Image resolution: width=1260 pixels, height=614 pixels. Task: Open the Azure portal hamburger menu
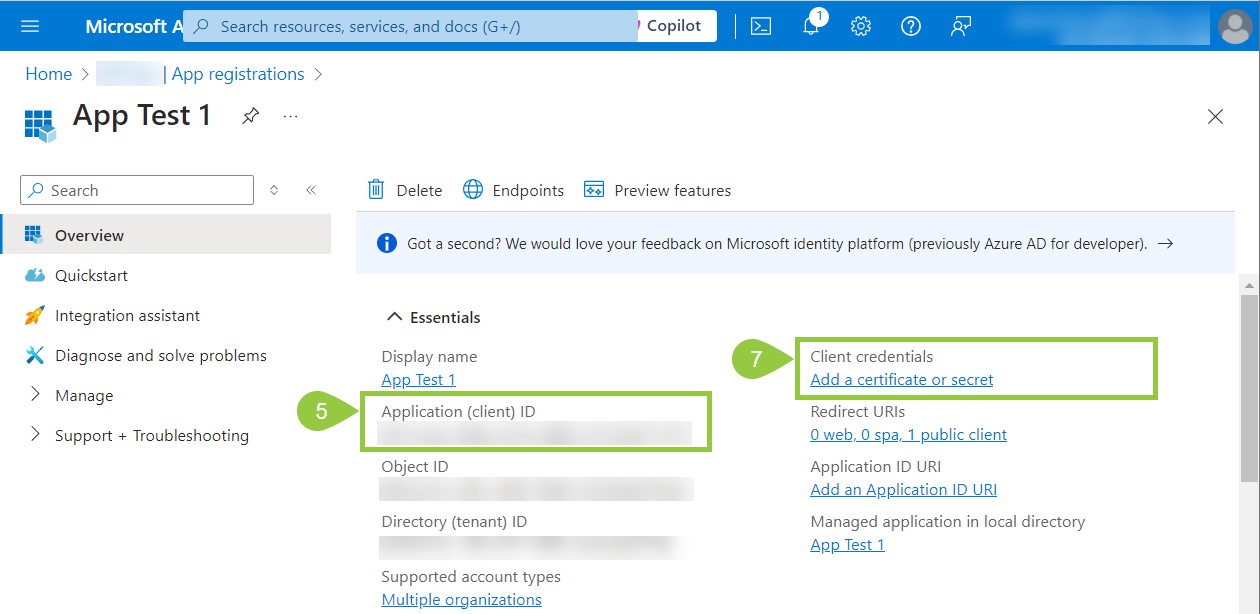[x=30, y=26]
